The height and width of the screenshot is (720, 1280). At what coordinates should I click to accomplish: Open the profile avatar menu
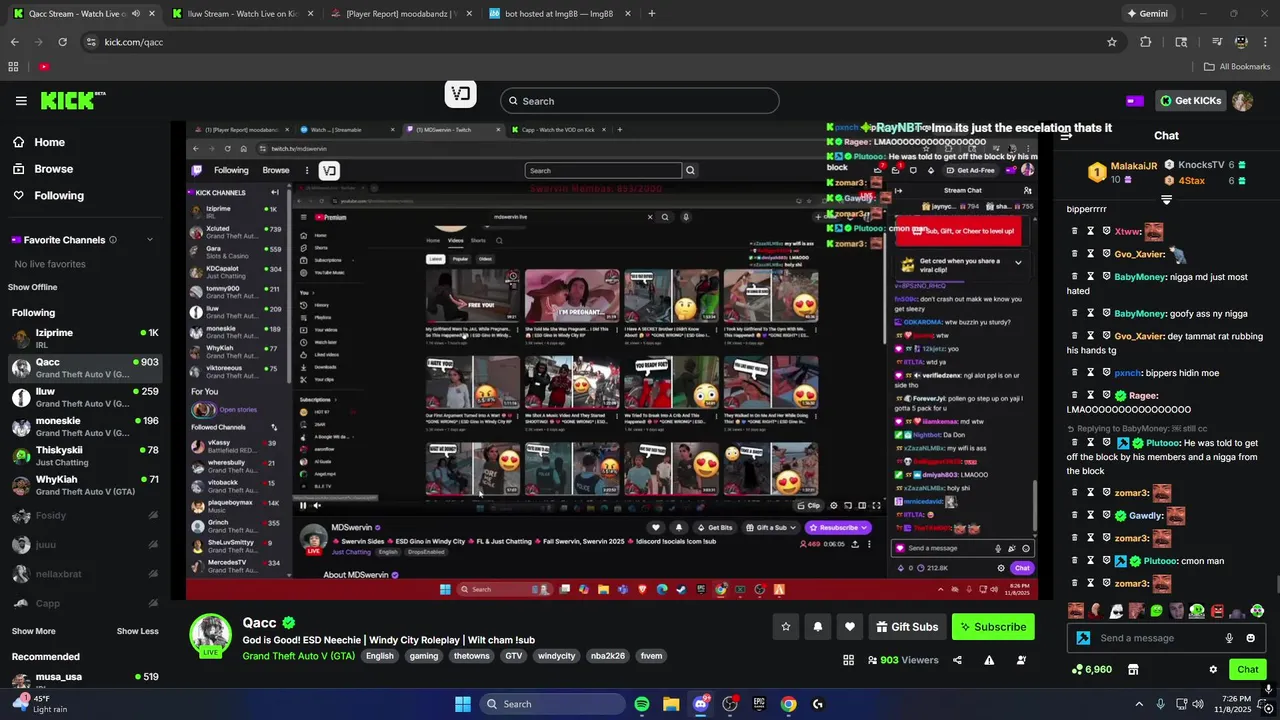click(1243, 101)
